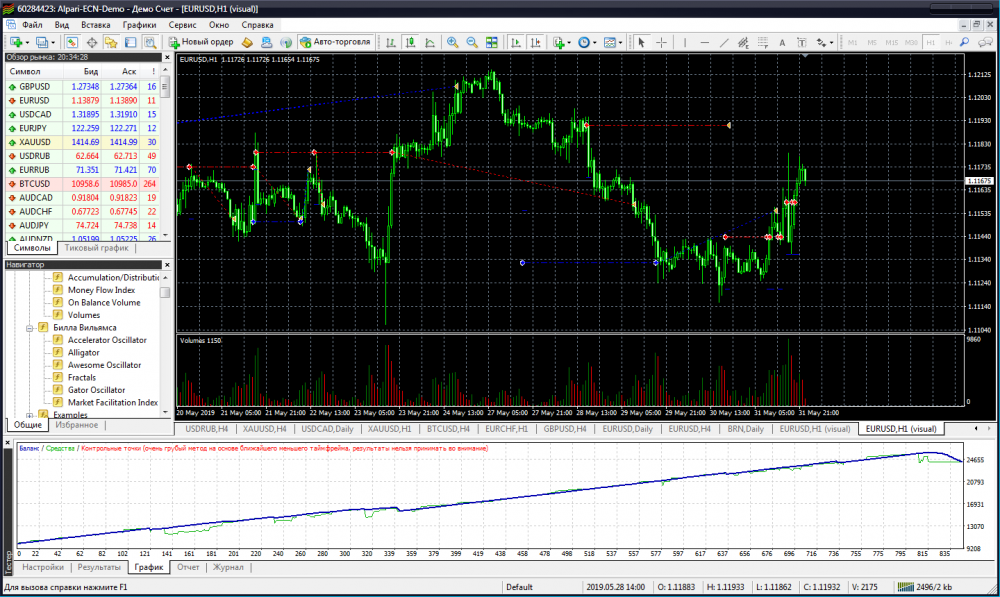Switch to the Отчет tester tab
This screenshot has width=1000, height=597.
(187, 567)
